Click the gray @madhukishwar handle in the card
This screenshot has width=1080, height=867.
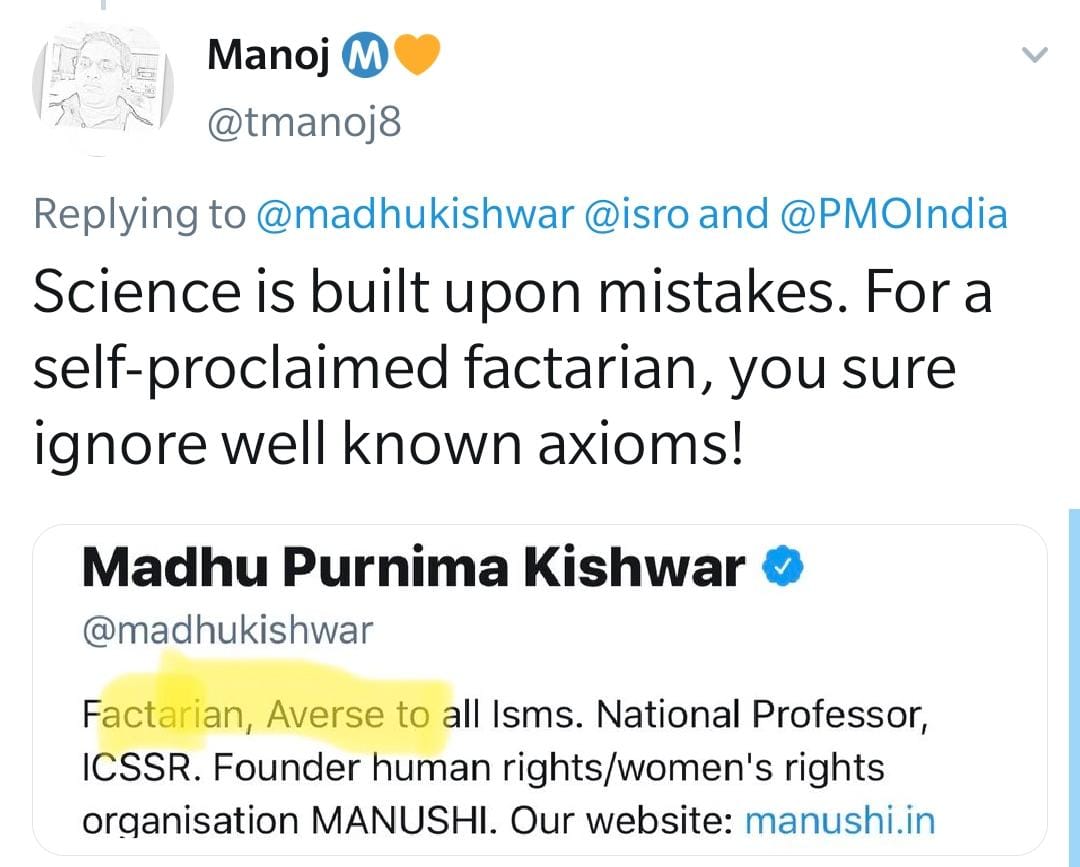227,631
